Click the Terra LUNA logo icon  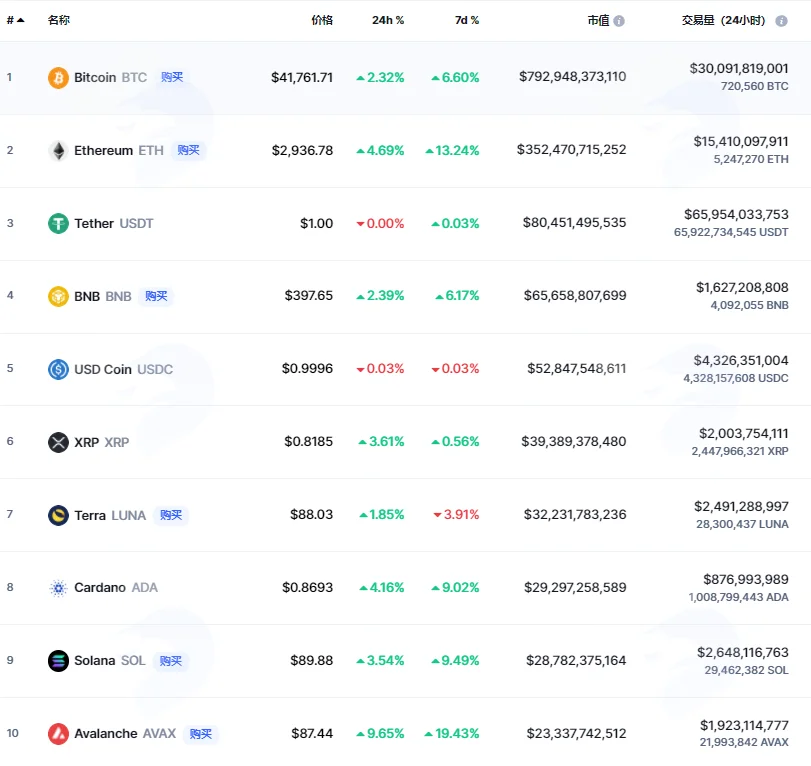[x=58, y=515]
